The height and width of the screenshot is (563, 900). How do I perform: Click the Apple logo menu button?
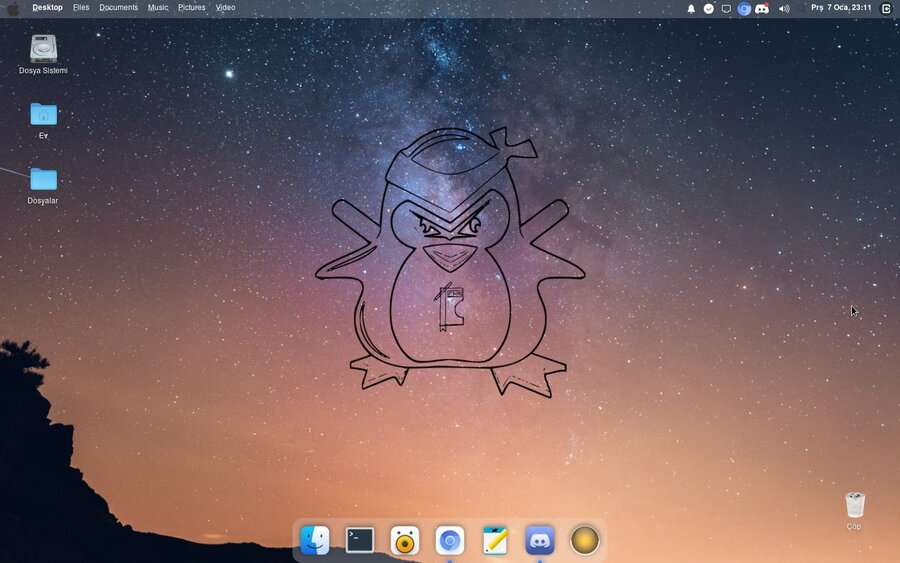tap(13, 9)
